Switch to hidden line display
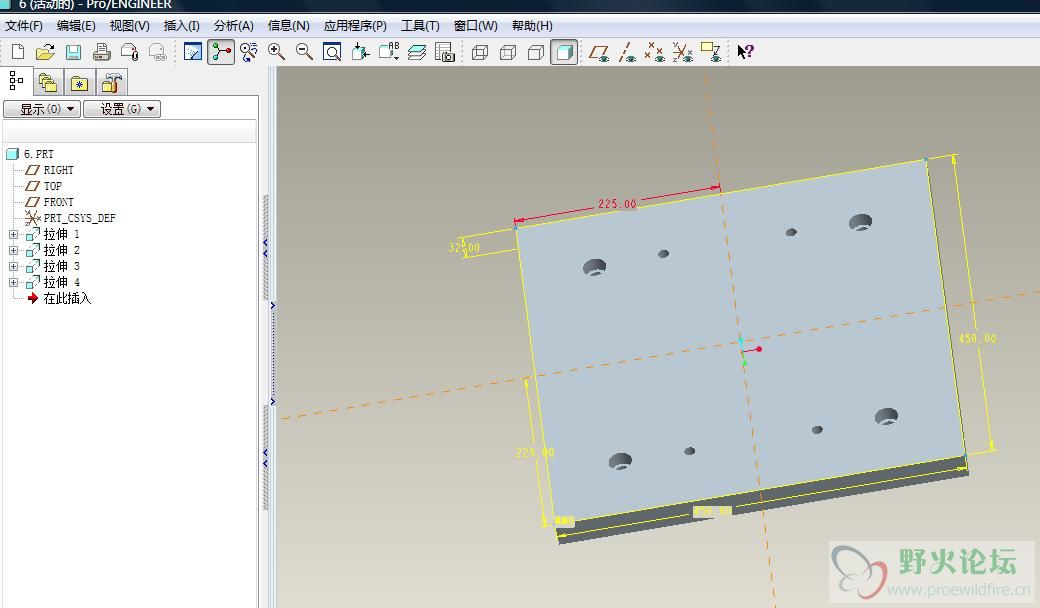This screenshot has width=1040, height=608. [x=508, y=52]
